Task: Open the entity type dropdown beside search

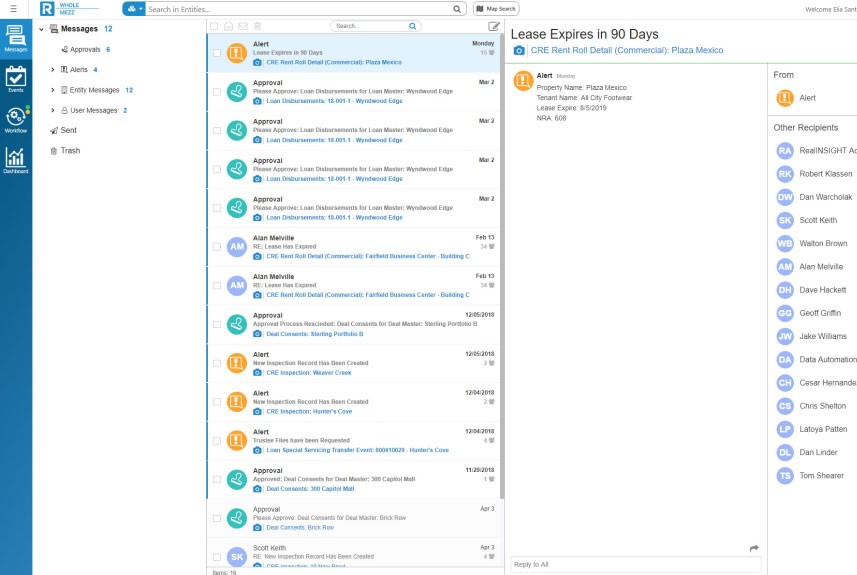Action: coord(134,9)
